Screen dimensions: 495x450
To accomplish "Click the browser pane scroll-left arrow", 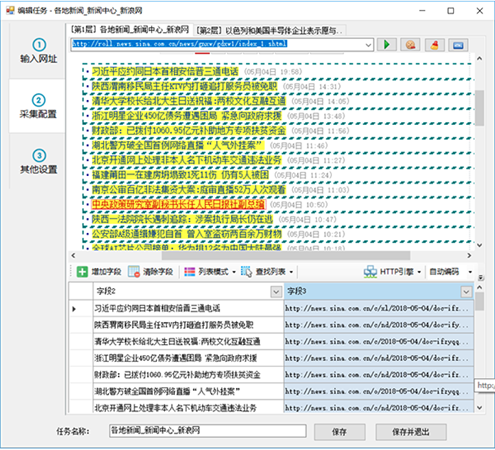I will pos(74,255).
